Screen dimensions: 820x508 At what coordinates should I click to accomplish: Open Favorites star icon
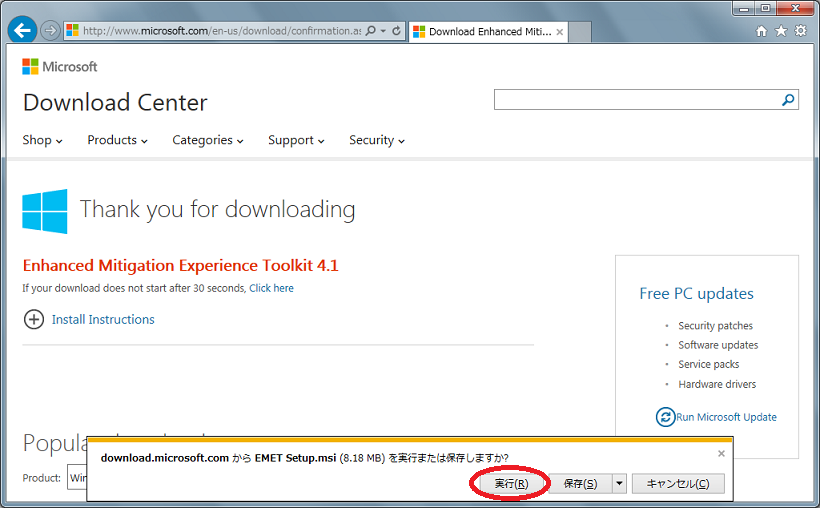click(781, 31)
